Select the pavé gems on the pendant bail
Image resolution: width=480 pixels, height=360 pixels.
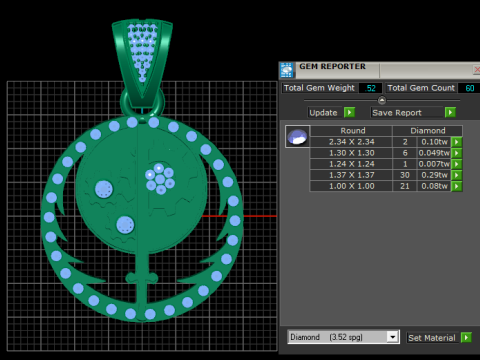(143, 52)
